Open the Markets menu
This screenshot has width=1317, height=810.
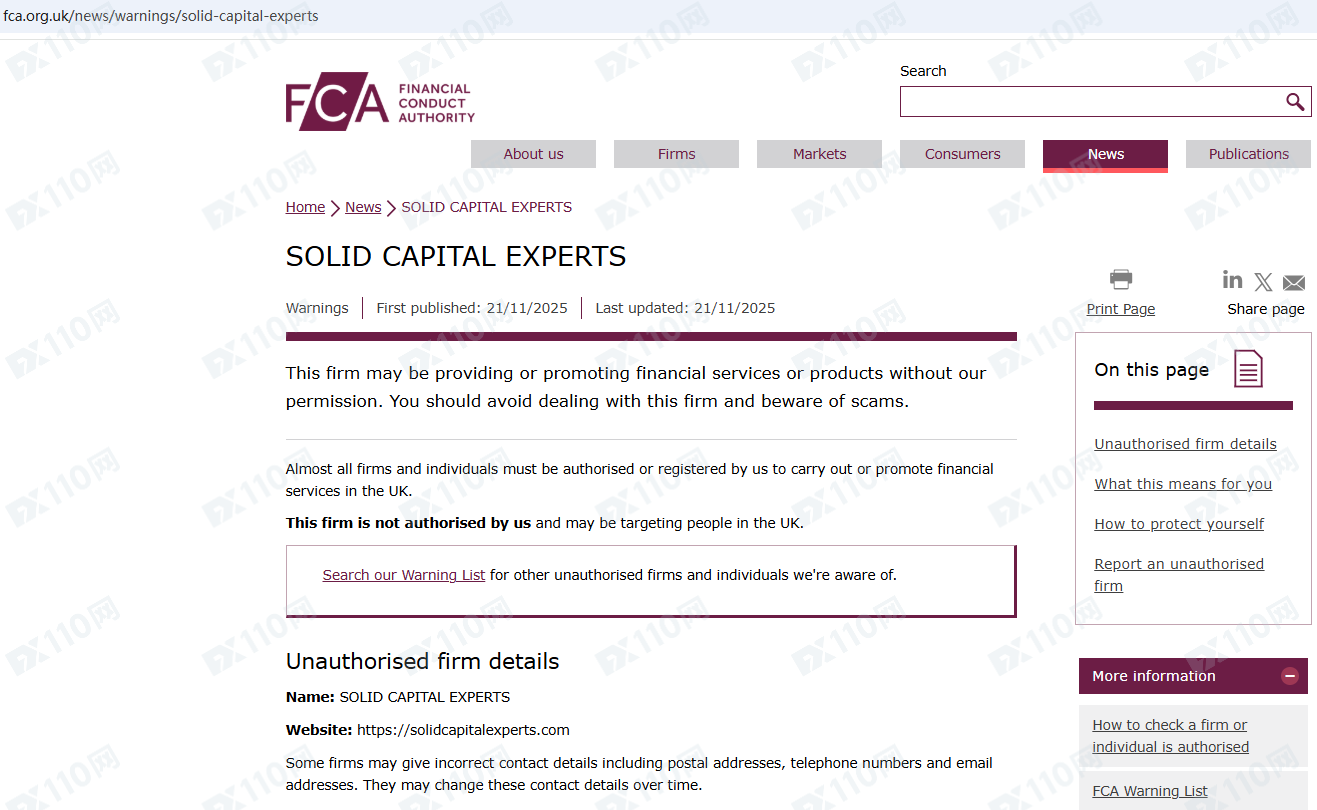point(819,154)
